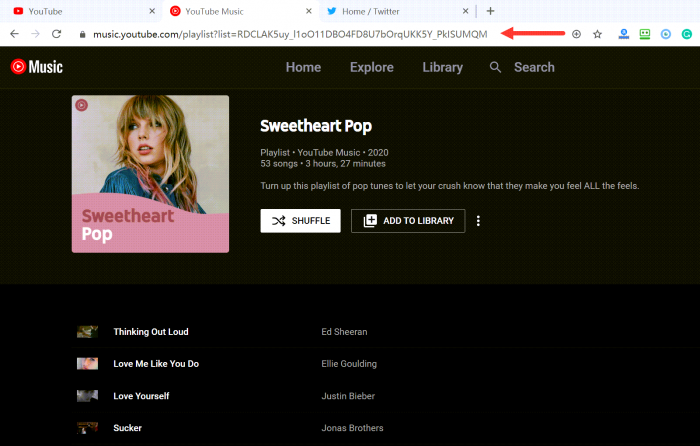Open the Explore section

click(x=371, y=67)
